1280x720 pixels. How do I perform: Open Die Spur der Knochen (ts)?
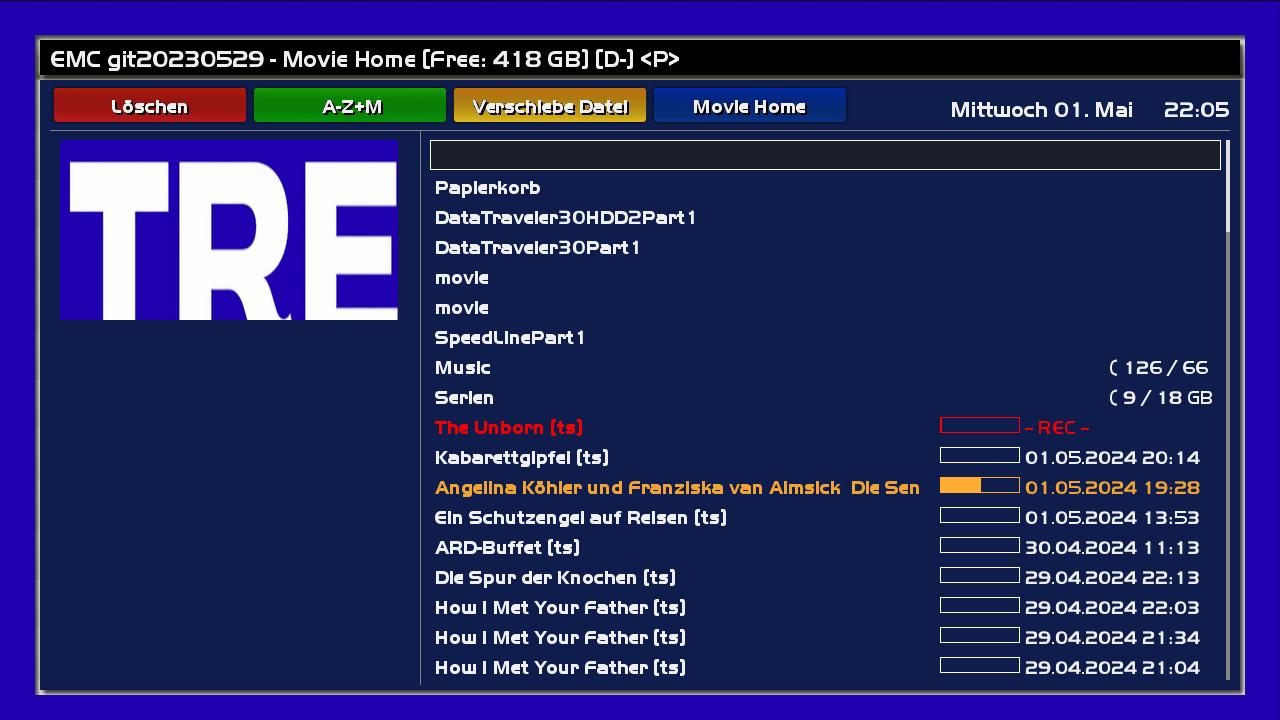pyautogui.click(x=555, y=578)
